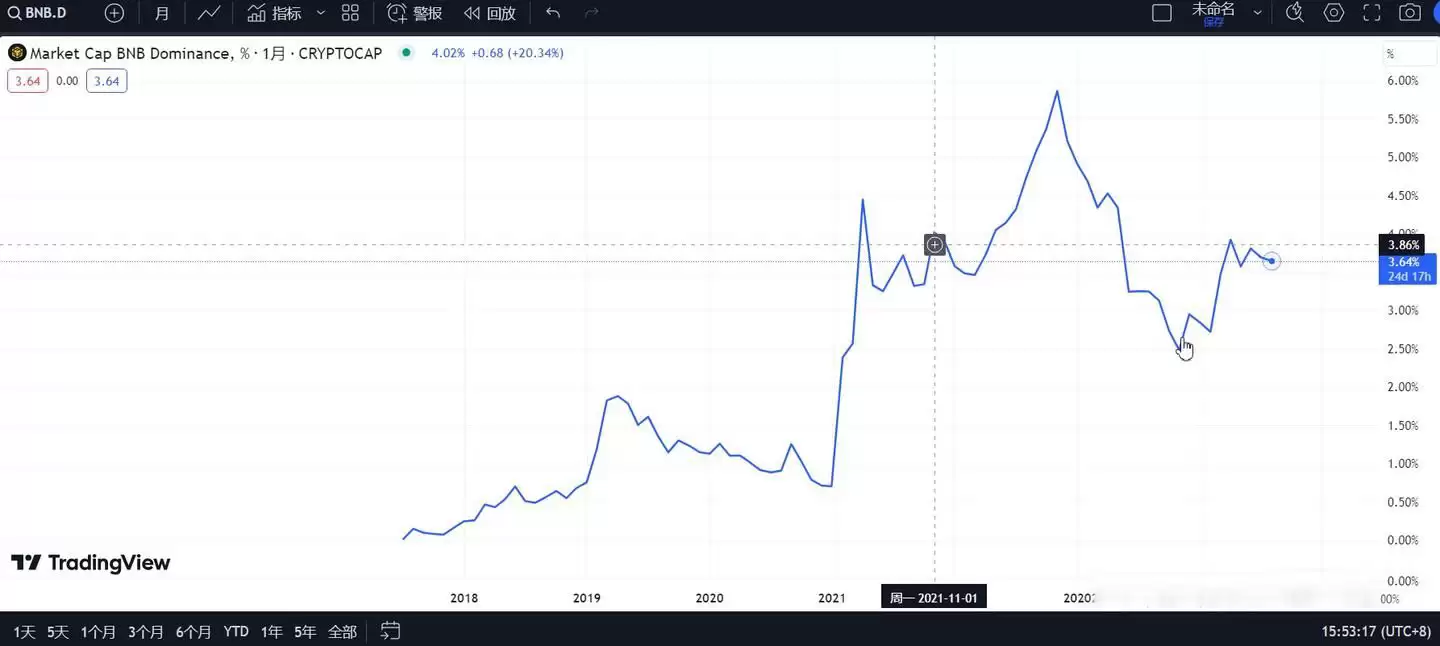This screenshot has width=1440, height=646.
Task: Open indicator templates grid icon
Action: pyautogui.click(x=350, y=13)
